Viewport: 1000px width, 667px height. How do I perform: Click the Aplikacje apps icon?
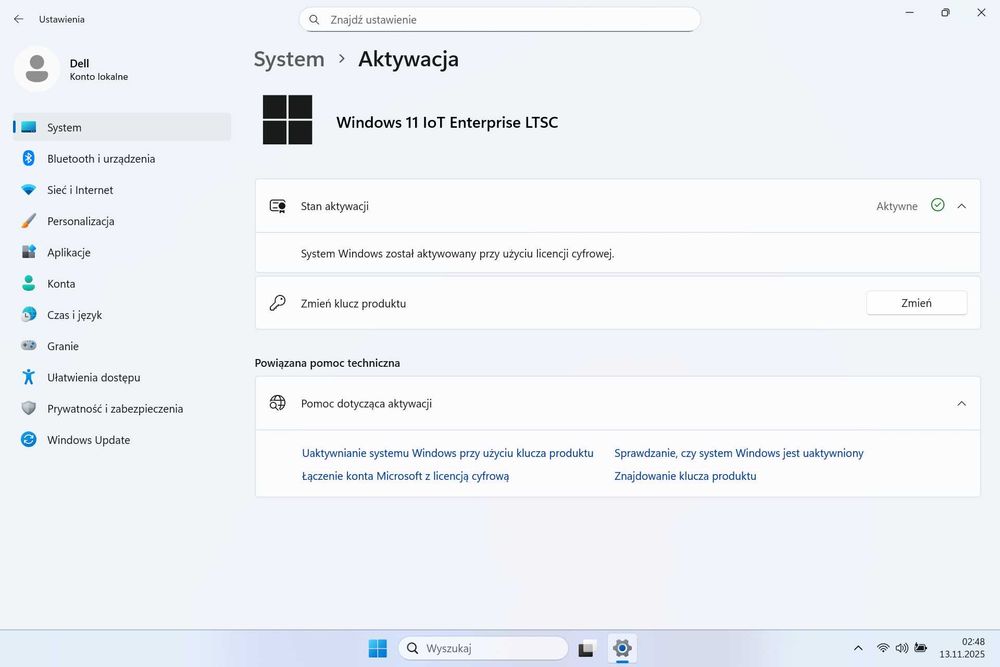tap(29, 252)
